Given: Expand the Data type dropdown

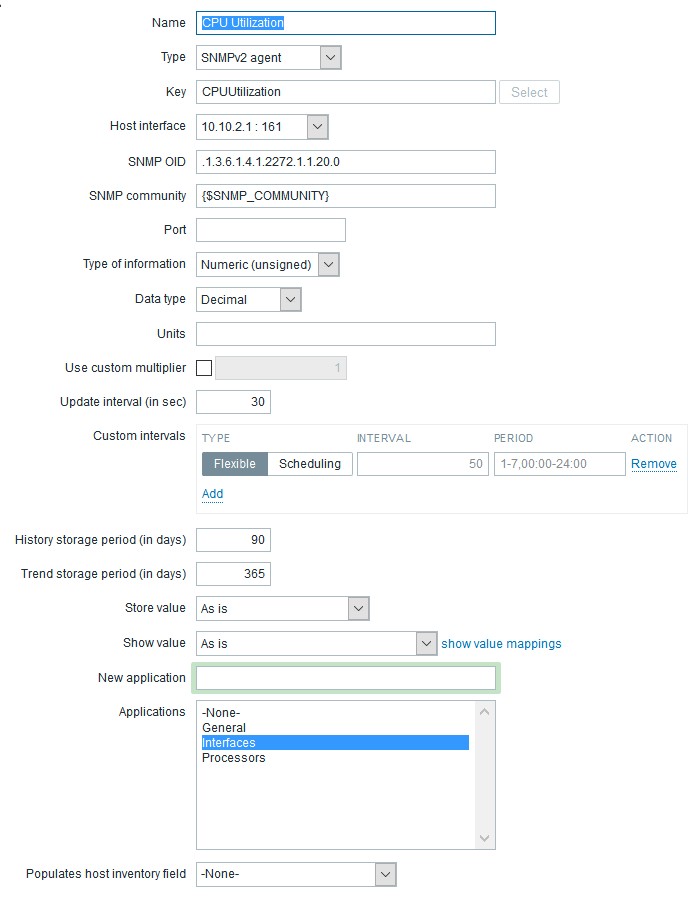Looking at the screenshot, I should click(249, 299).
